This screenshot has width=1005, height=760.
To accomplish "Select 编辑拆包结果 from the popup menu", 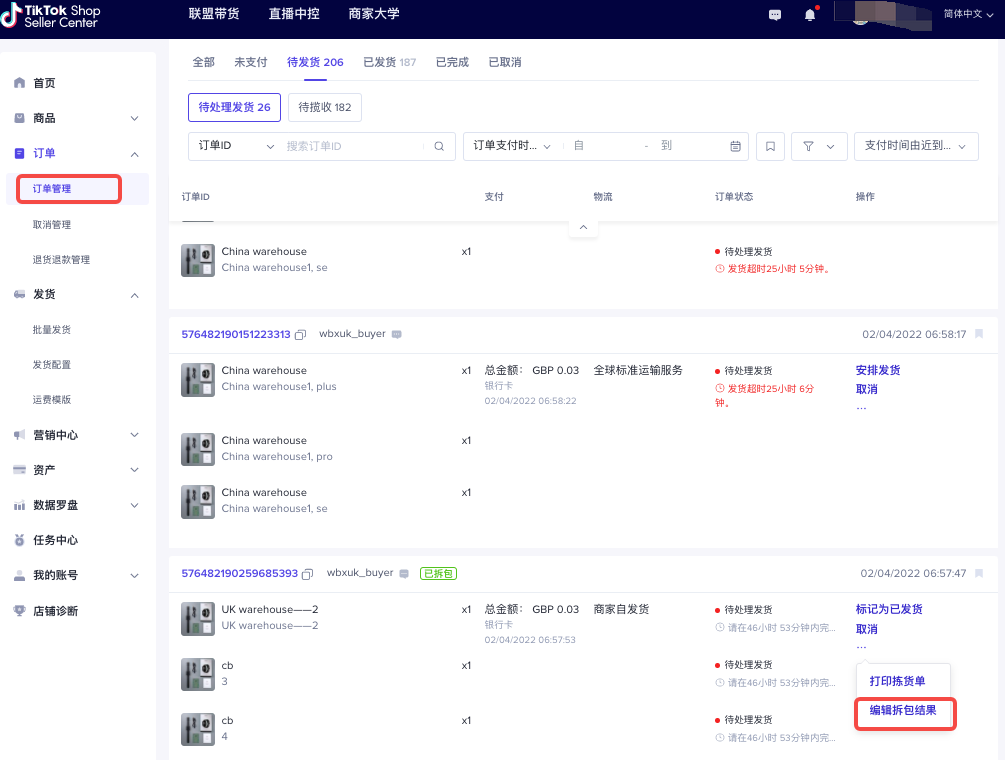I will (x=903, y=711).
